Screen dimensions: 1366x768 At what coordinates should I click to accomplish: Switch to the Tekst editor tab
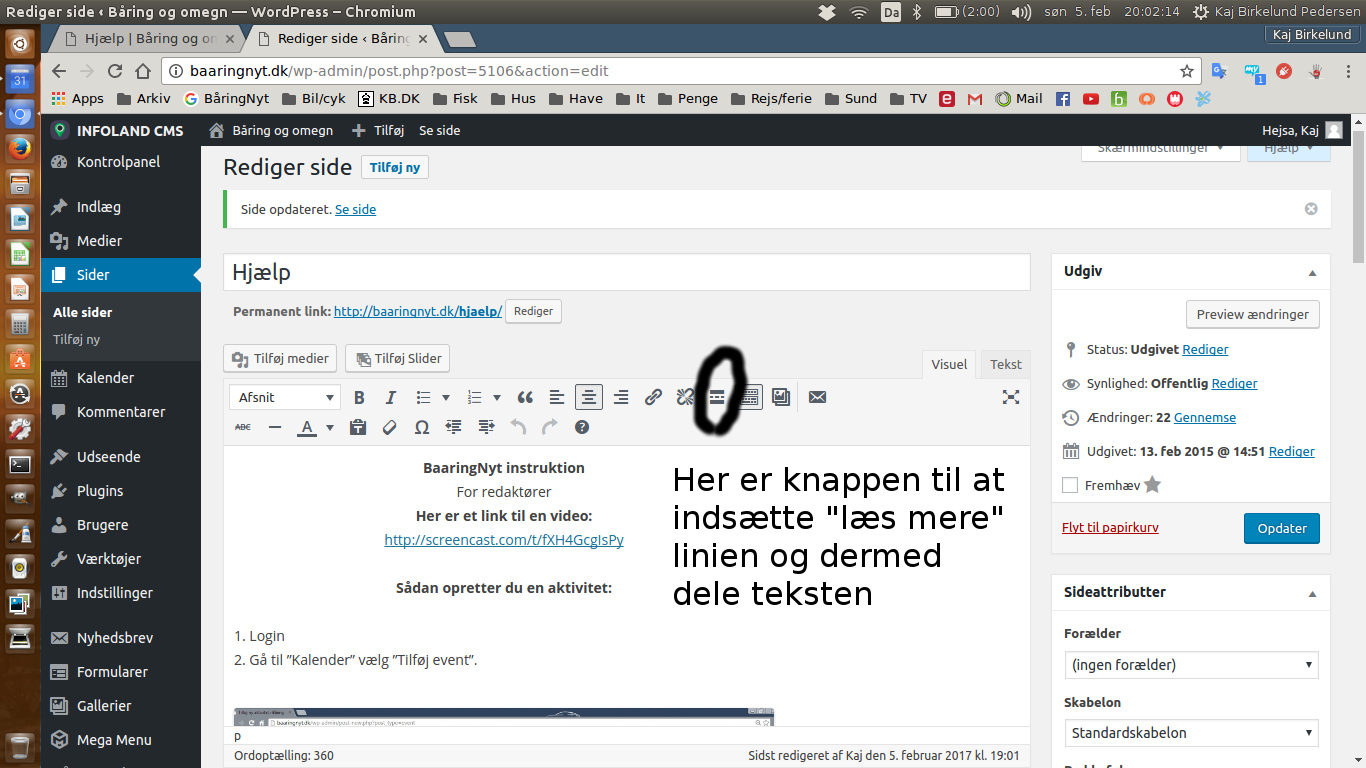tap(1006, 364)
